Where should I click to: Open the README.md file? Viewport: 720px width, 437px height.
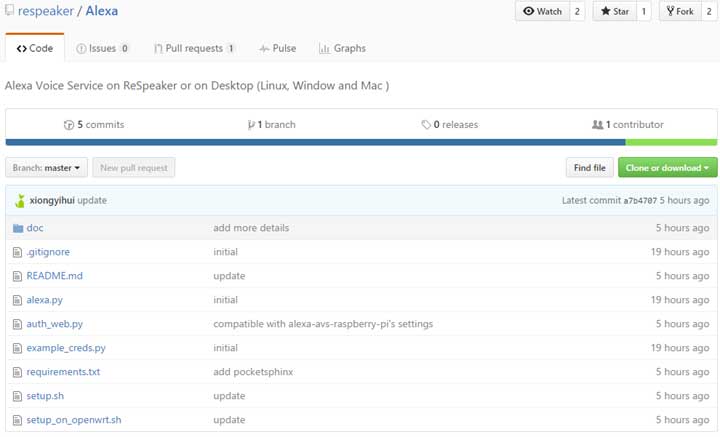coord(54,276)
